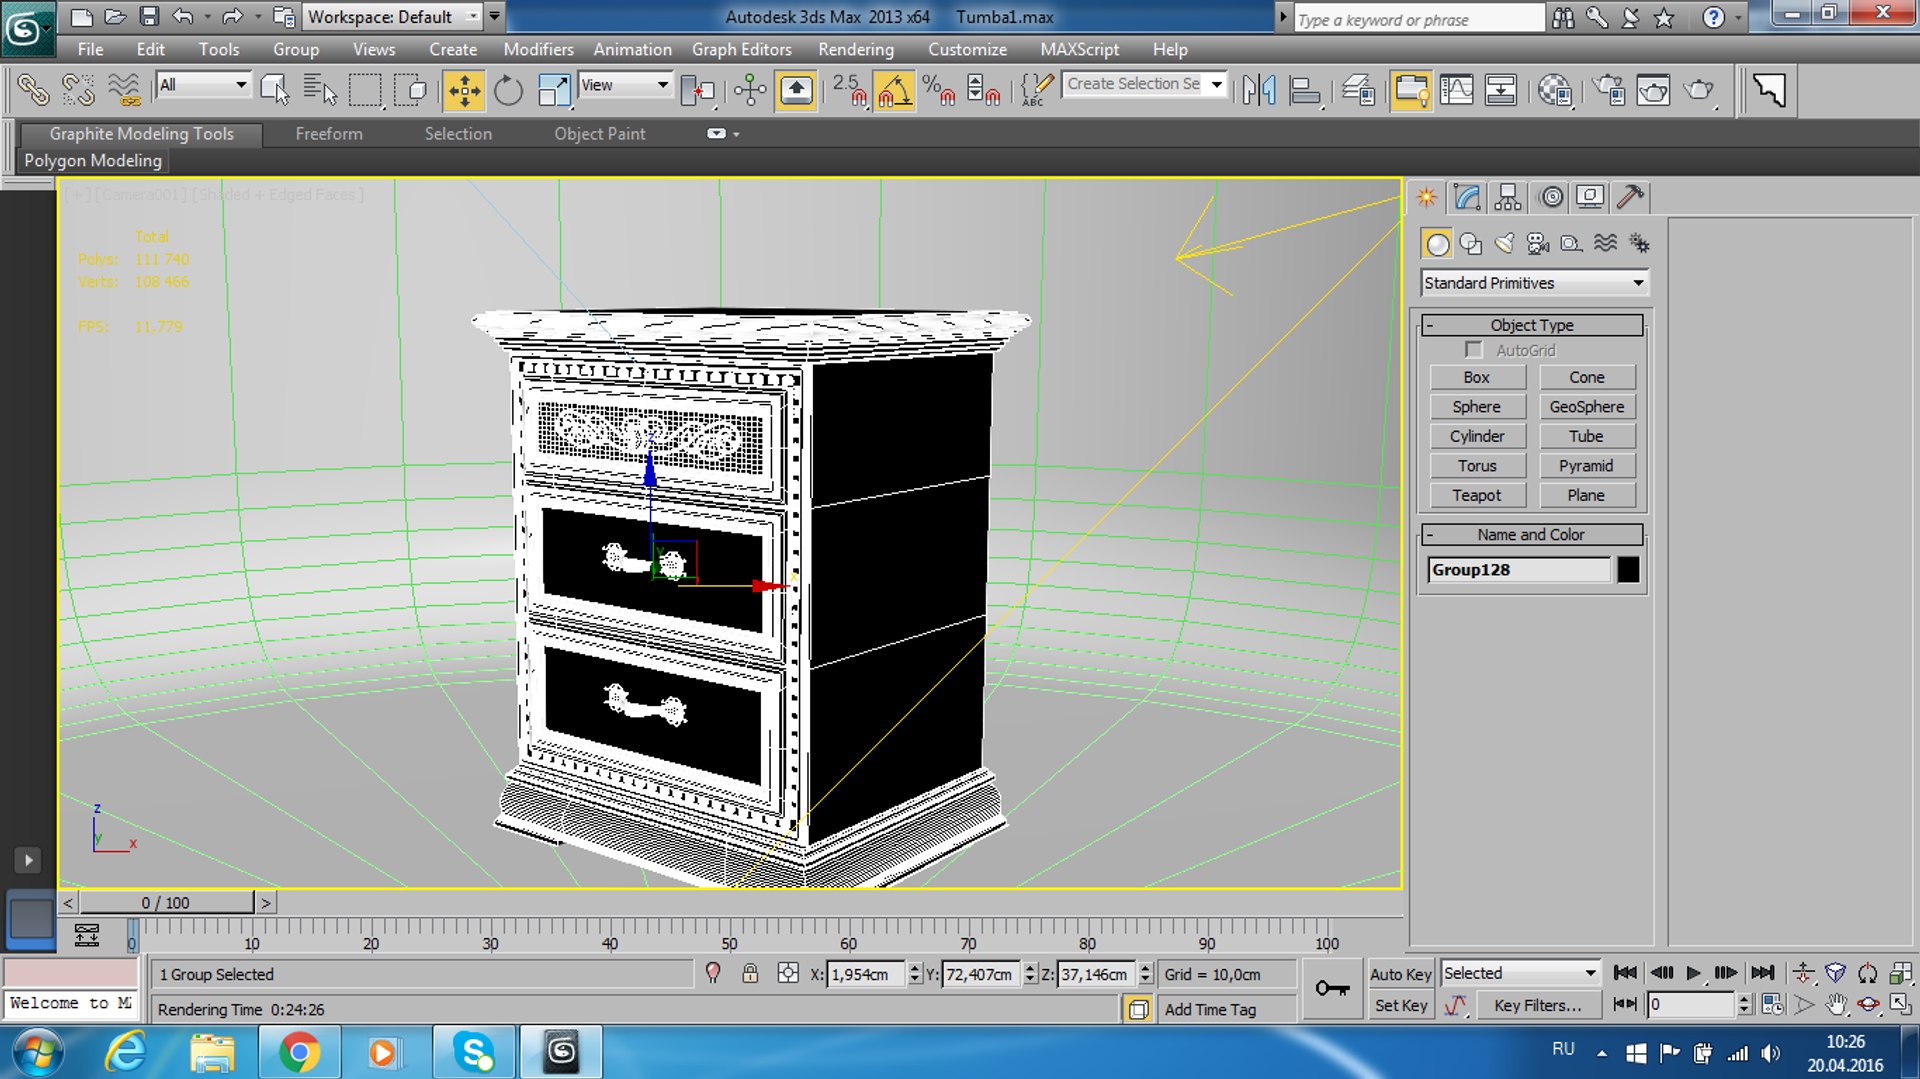Open the View reference coordinate dropdown
Viewport: 1920px width, 1079px height.
(x=625, y=86)
